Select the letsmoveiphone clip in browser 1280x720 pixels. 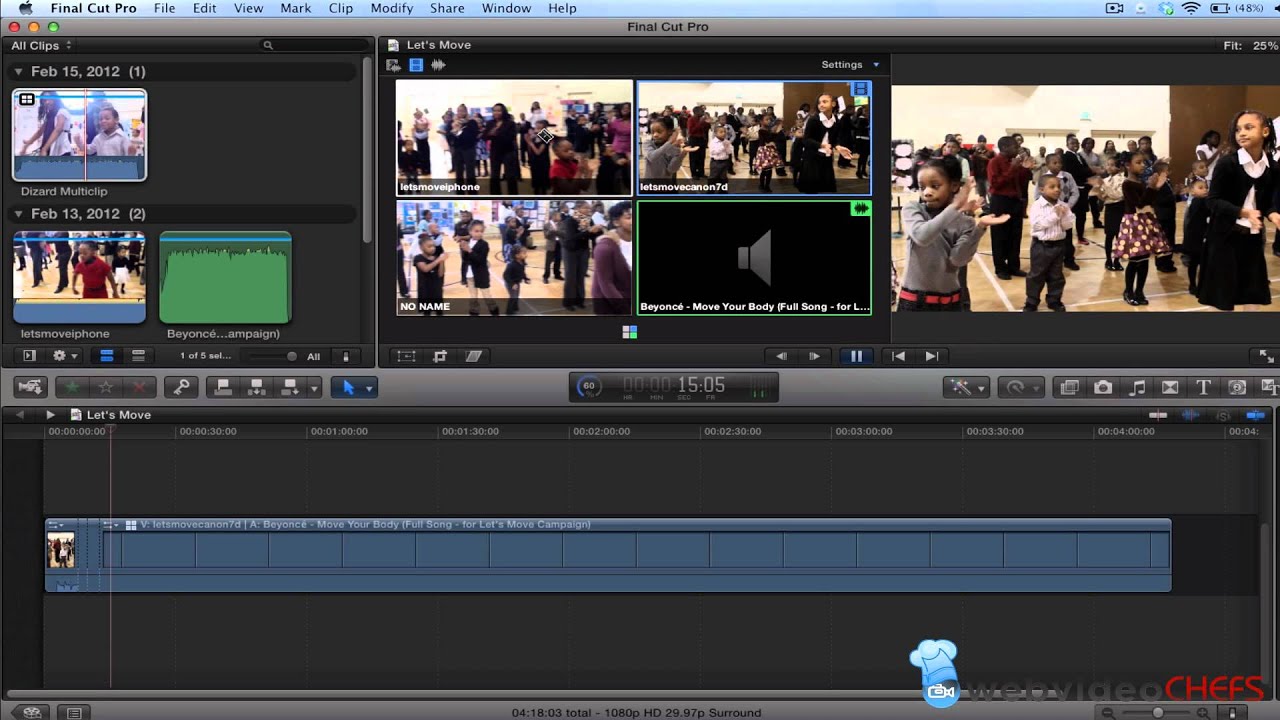coord(79,278)
